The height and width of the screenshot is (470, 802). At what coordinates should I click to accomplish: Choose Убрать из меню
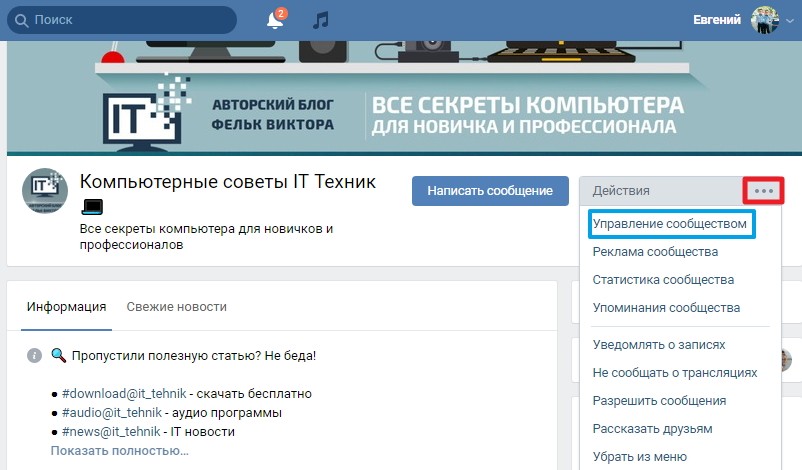click(639, 456)
